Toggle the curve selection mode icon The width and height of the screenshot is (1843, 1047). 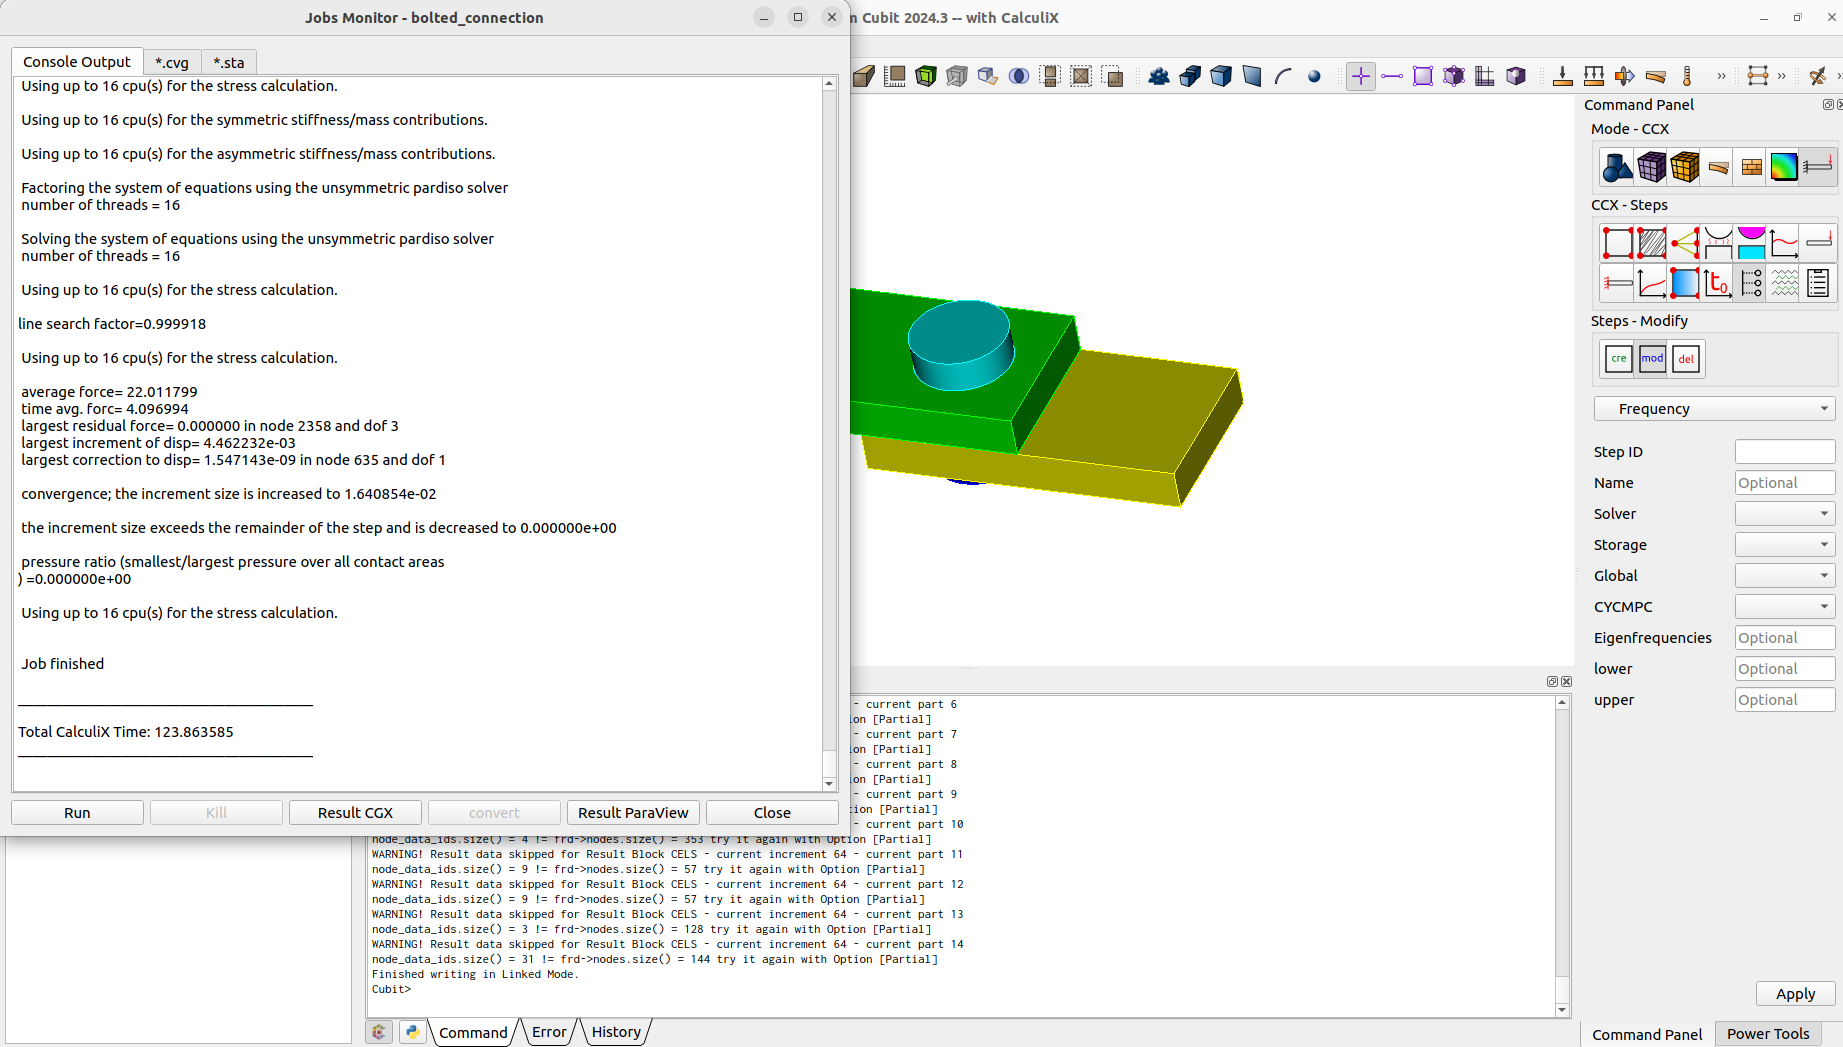pos(1392,75)
